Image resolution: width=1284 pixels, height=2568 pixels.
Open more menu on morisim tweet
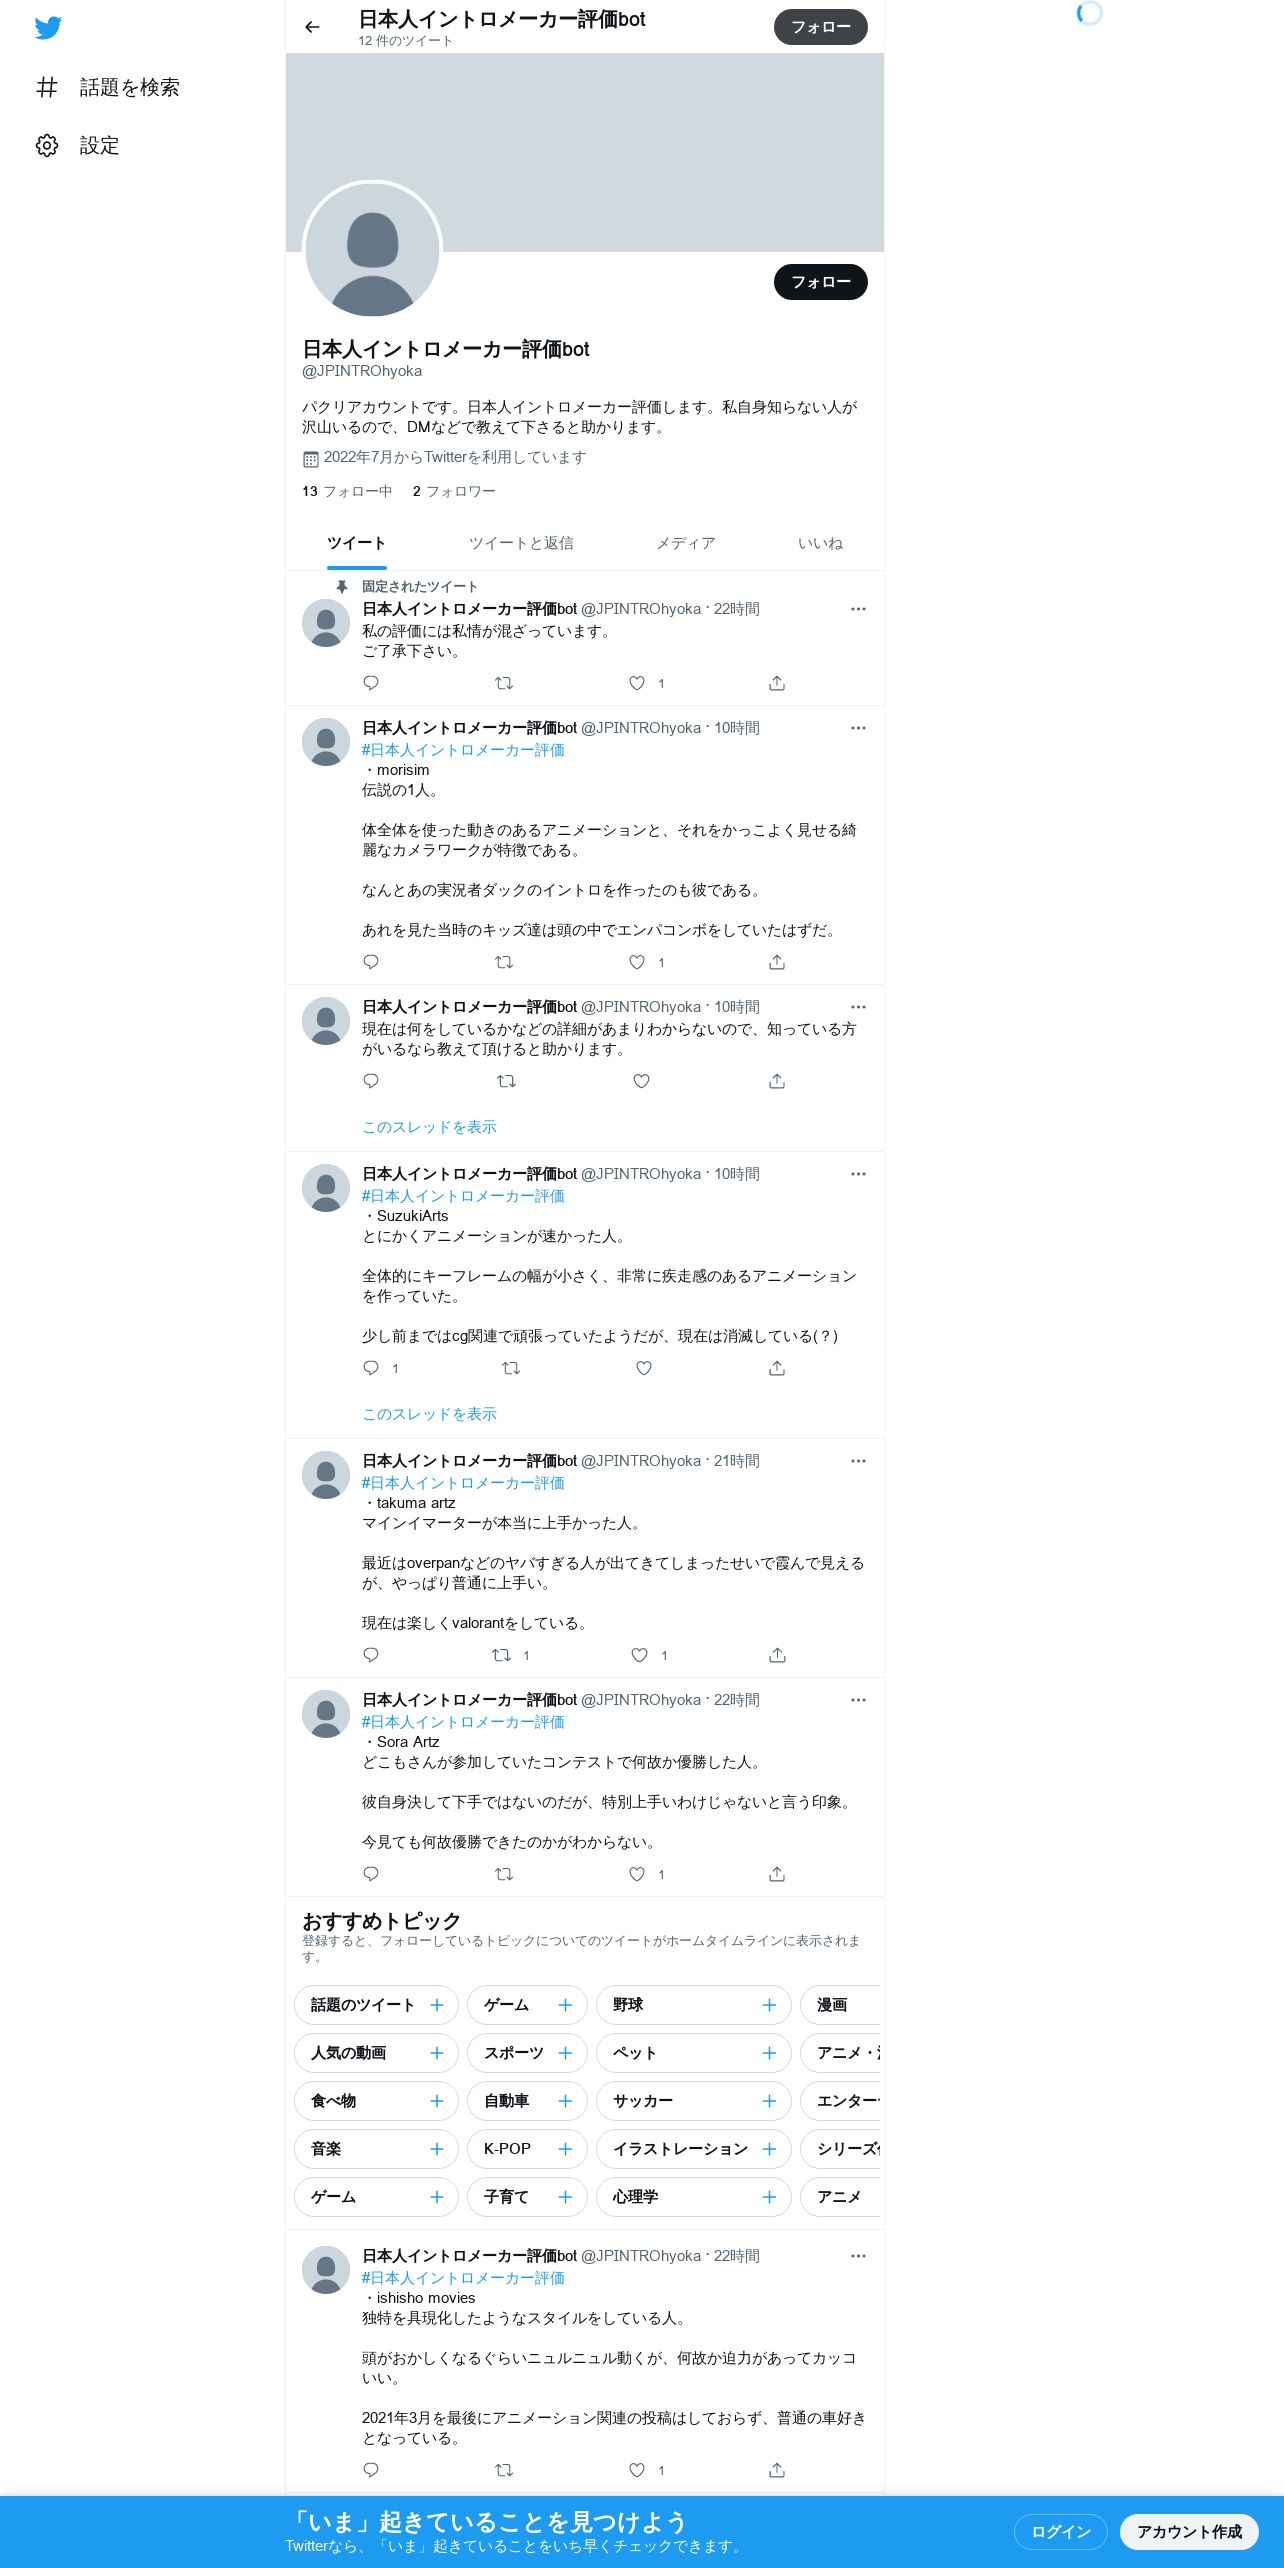point(858,728)
